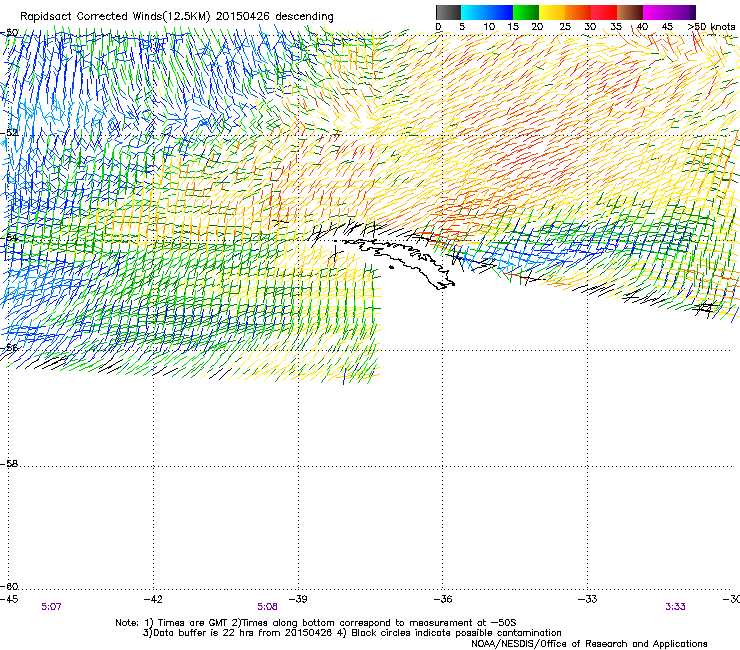The width and height of the screenshot is (740, 650).
Task: Click the purple 45-50 knots legend swatch
Action: coord(682,12)
